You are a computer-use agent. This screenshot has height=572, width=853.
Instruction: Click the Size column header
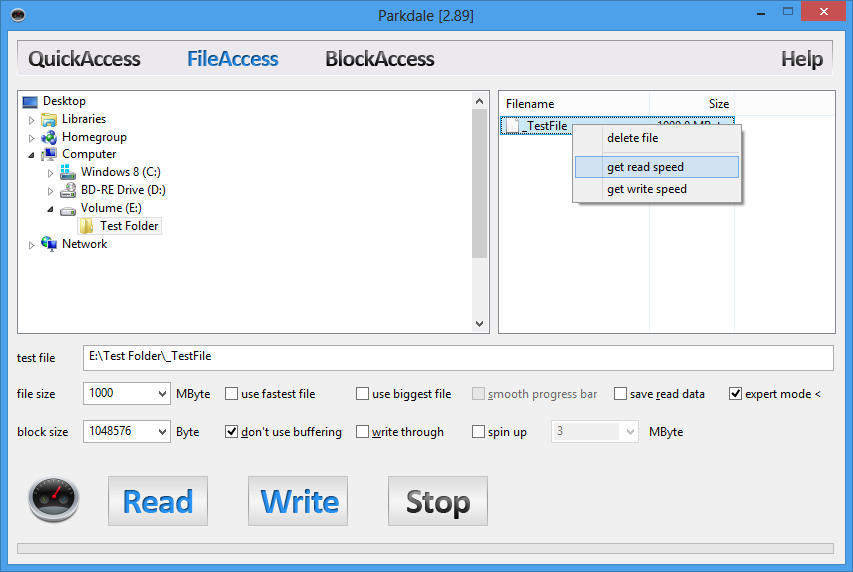pyautogui.click(x=692, y=104)
